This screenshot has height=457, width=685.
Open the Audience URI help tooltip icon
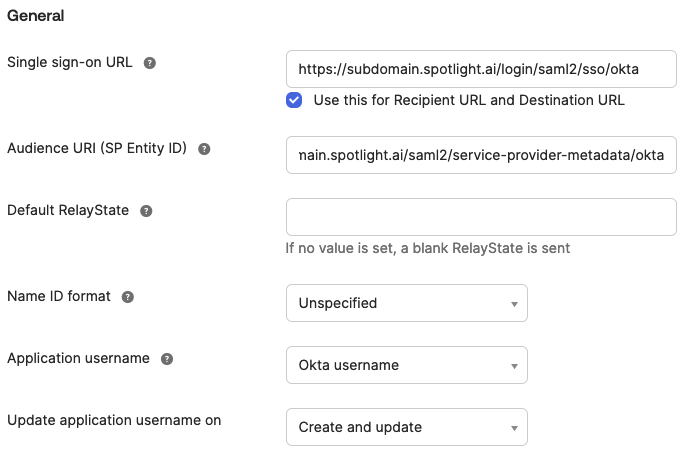point(204,149)
